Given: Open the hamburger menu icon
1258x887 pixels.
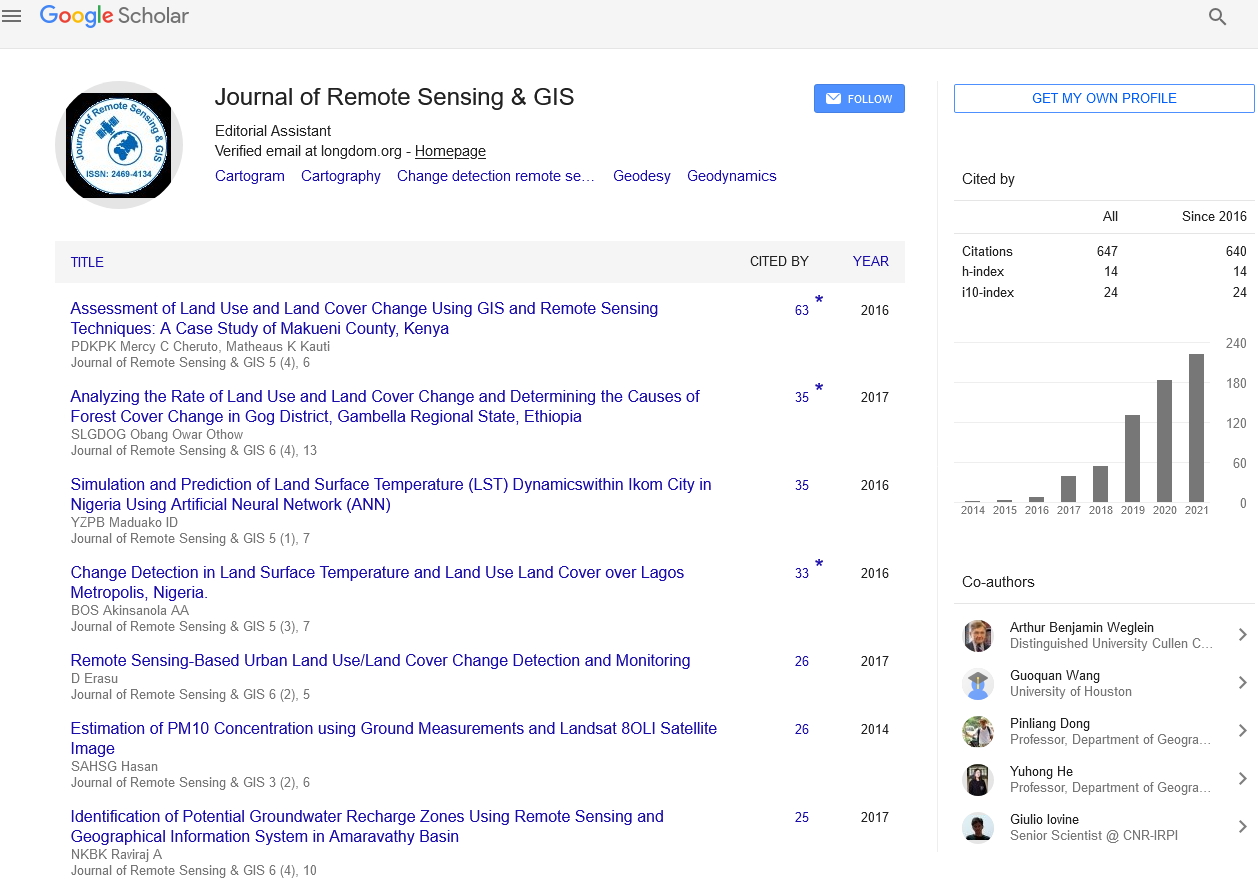Looking at the screenshot, I should click(12, 16).
